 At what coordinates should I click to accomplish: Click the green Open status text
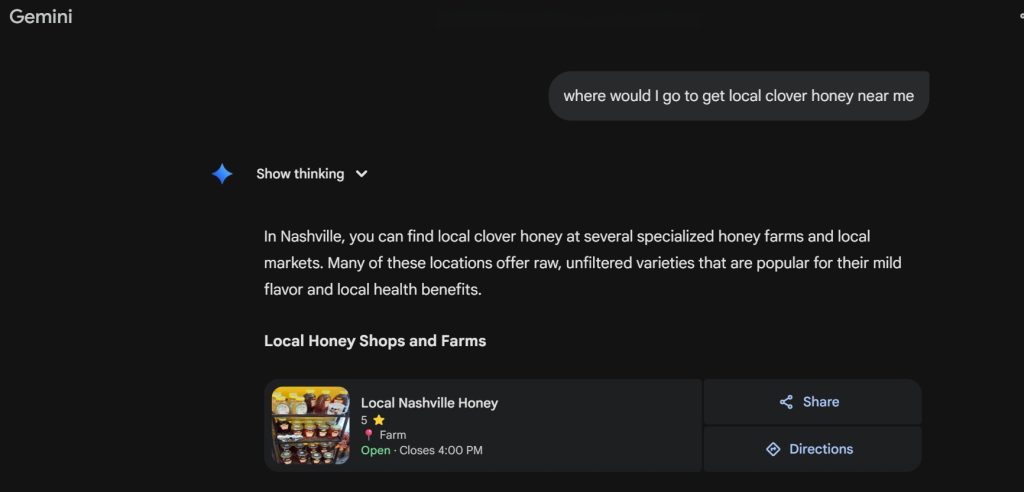point(375,450)
